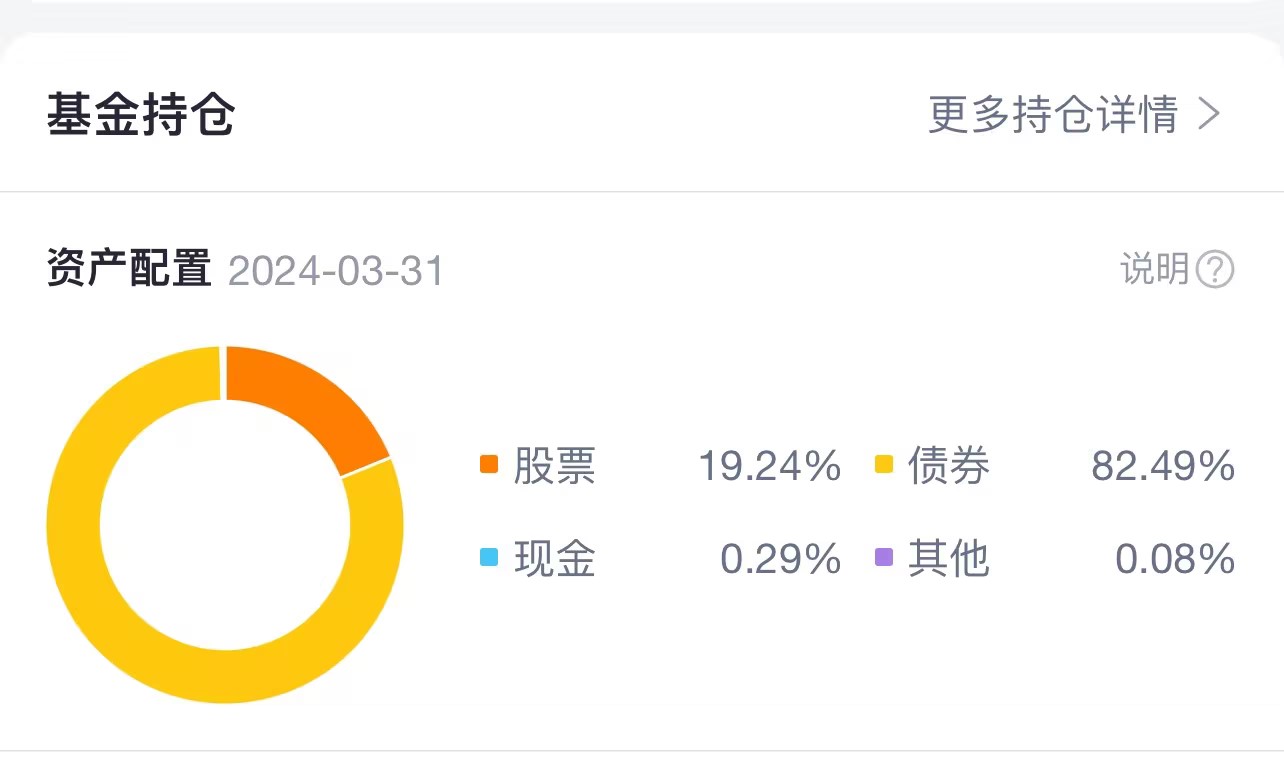Image resolution: width=1284 pixels, height=765 pixels.
Task: Click the 资产配置 date 2024-03-31
Action: pos(336,271)
